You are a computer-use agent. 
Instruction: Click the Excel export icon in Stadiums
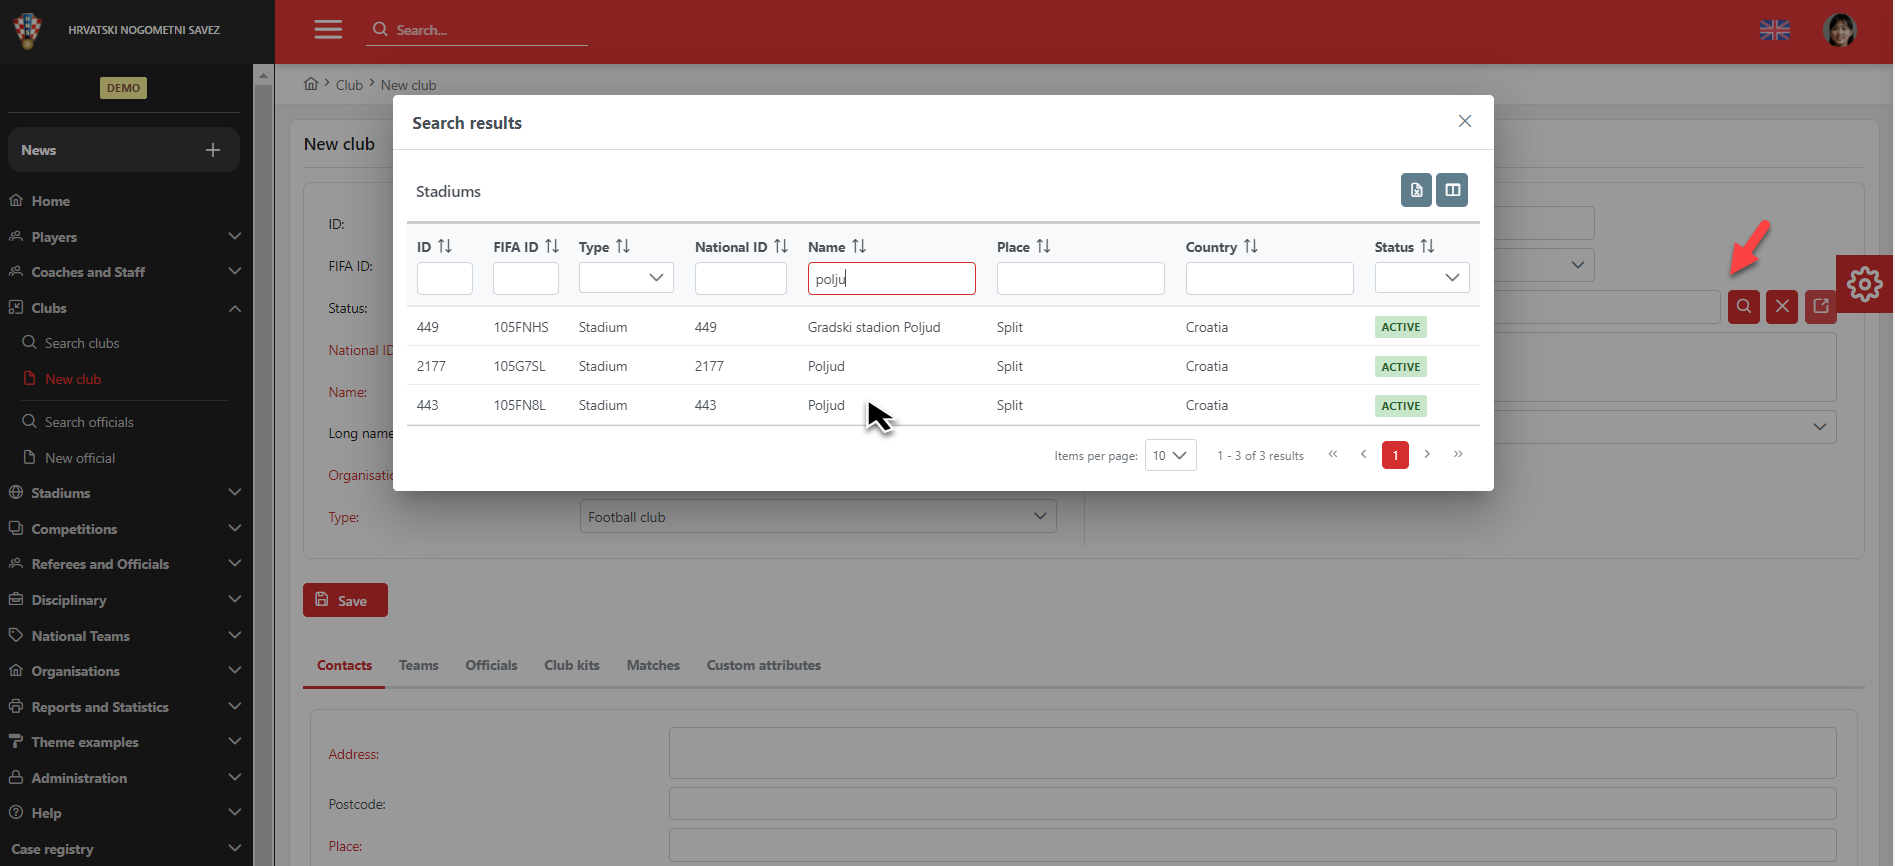(1416, 190)
